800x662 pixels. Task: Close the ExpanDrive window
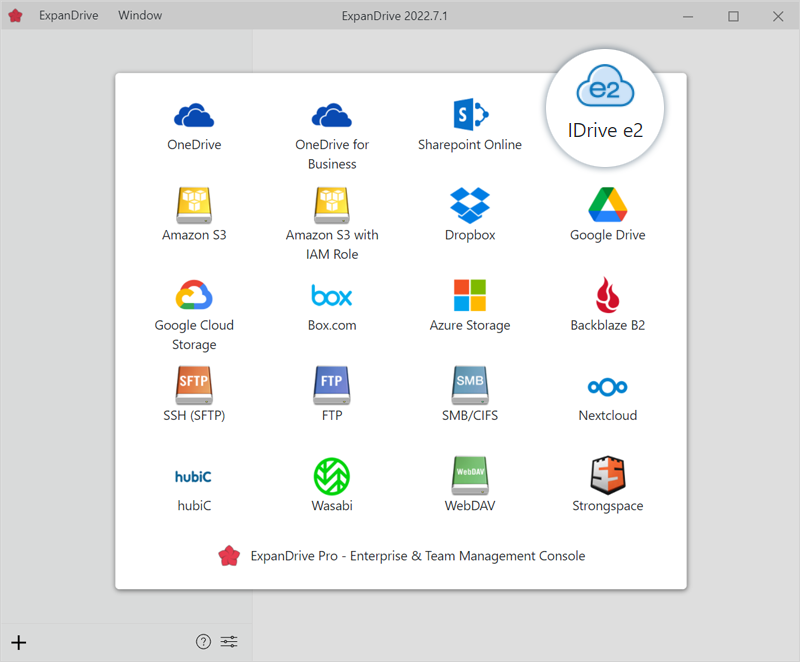(778, 16)
